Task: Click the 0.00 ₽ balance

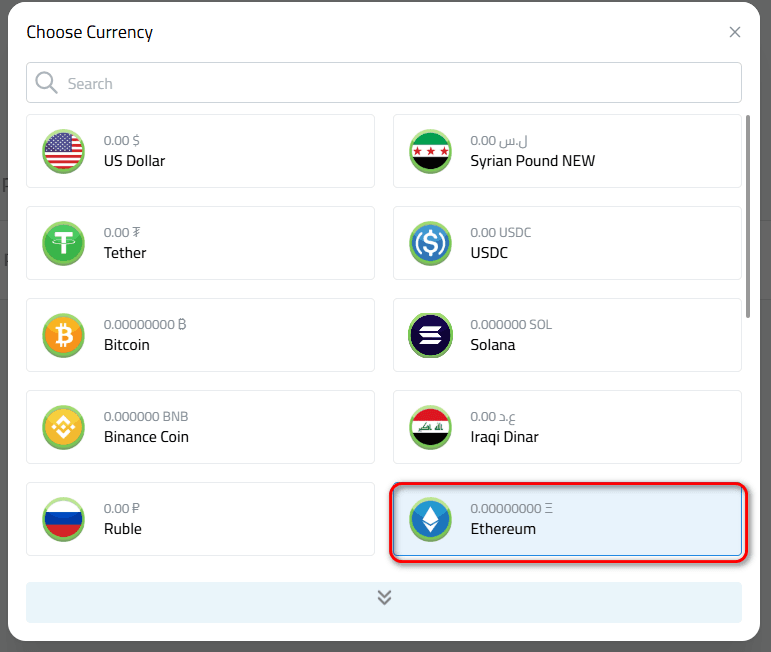Action: (121, 508)
